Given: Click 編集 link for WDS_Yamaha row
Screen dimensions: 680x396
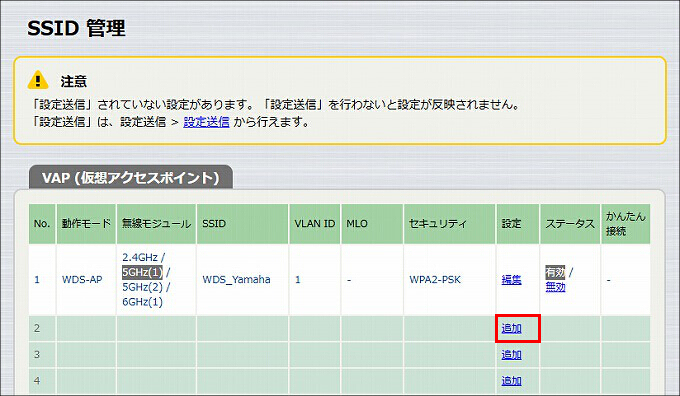Looking at the screenshot, I should [511, 280].
